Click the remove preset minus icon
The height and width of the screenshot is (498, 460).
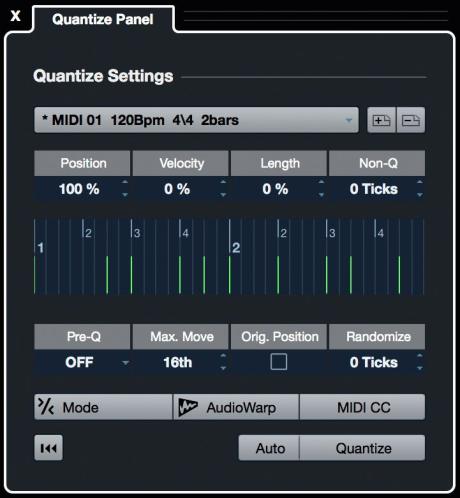(x=411, y=120)
